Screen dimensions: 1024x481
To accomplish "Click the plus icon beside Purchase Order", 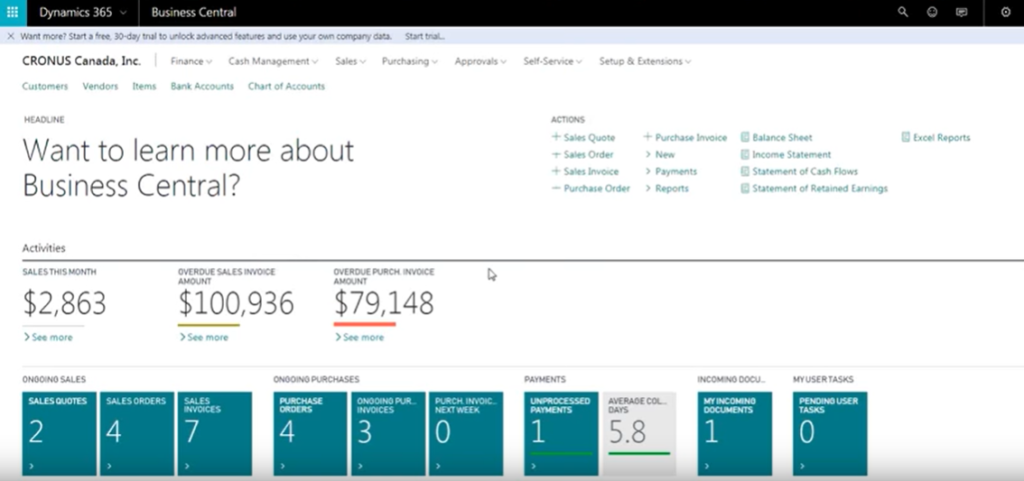I will [x=556, y=188].
